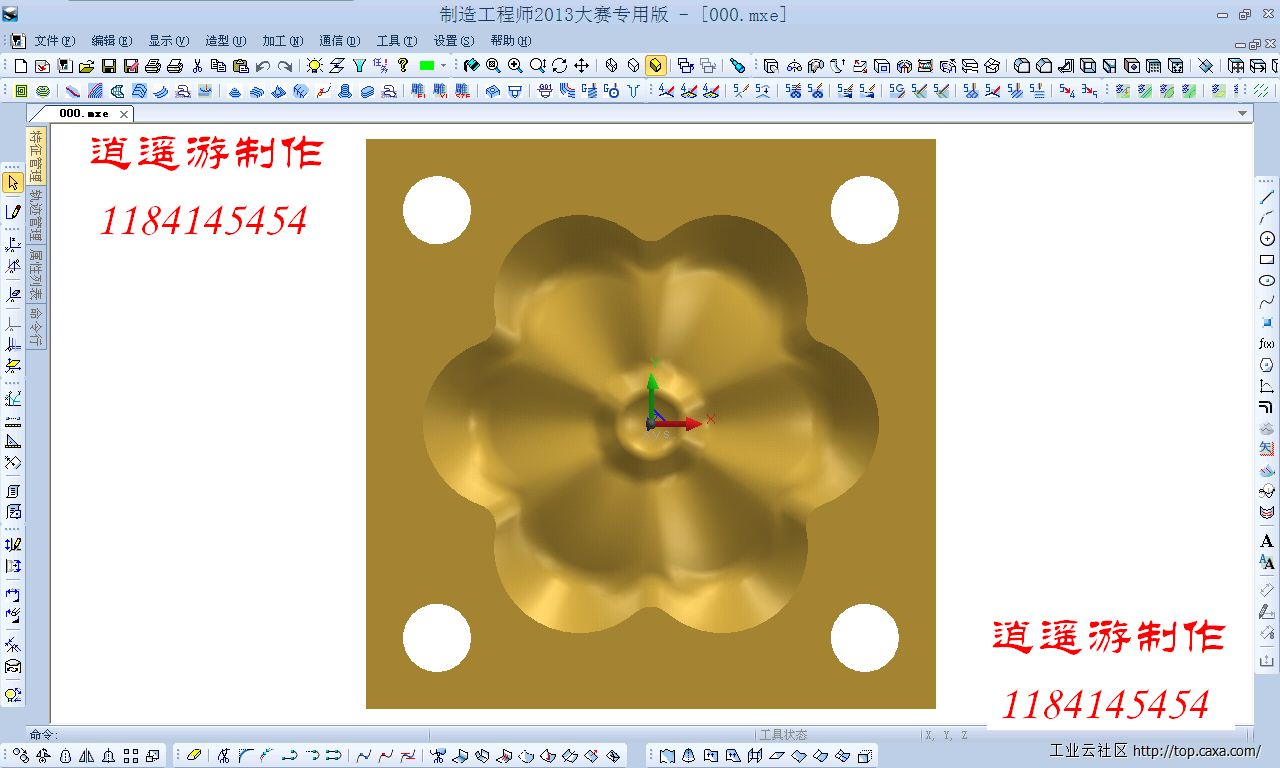Select the pan view four-arrow icon

(581, 66)
